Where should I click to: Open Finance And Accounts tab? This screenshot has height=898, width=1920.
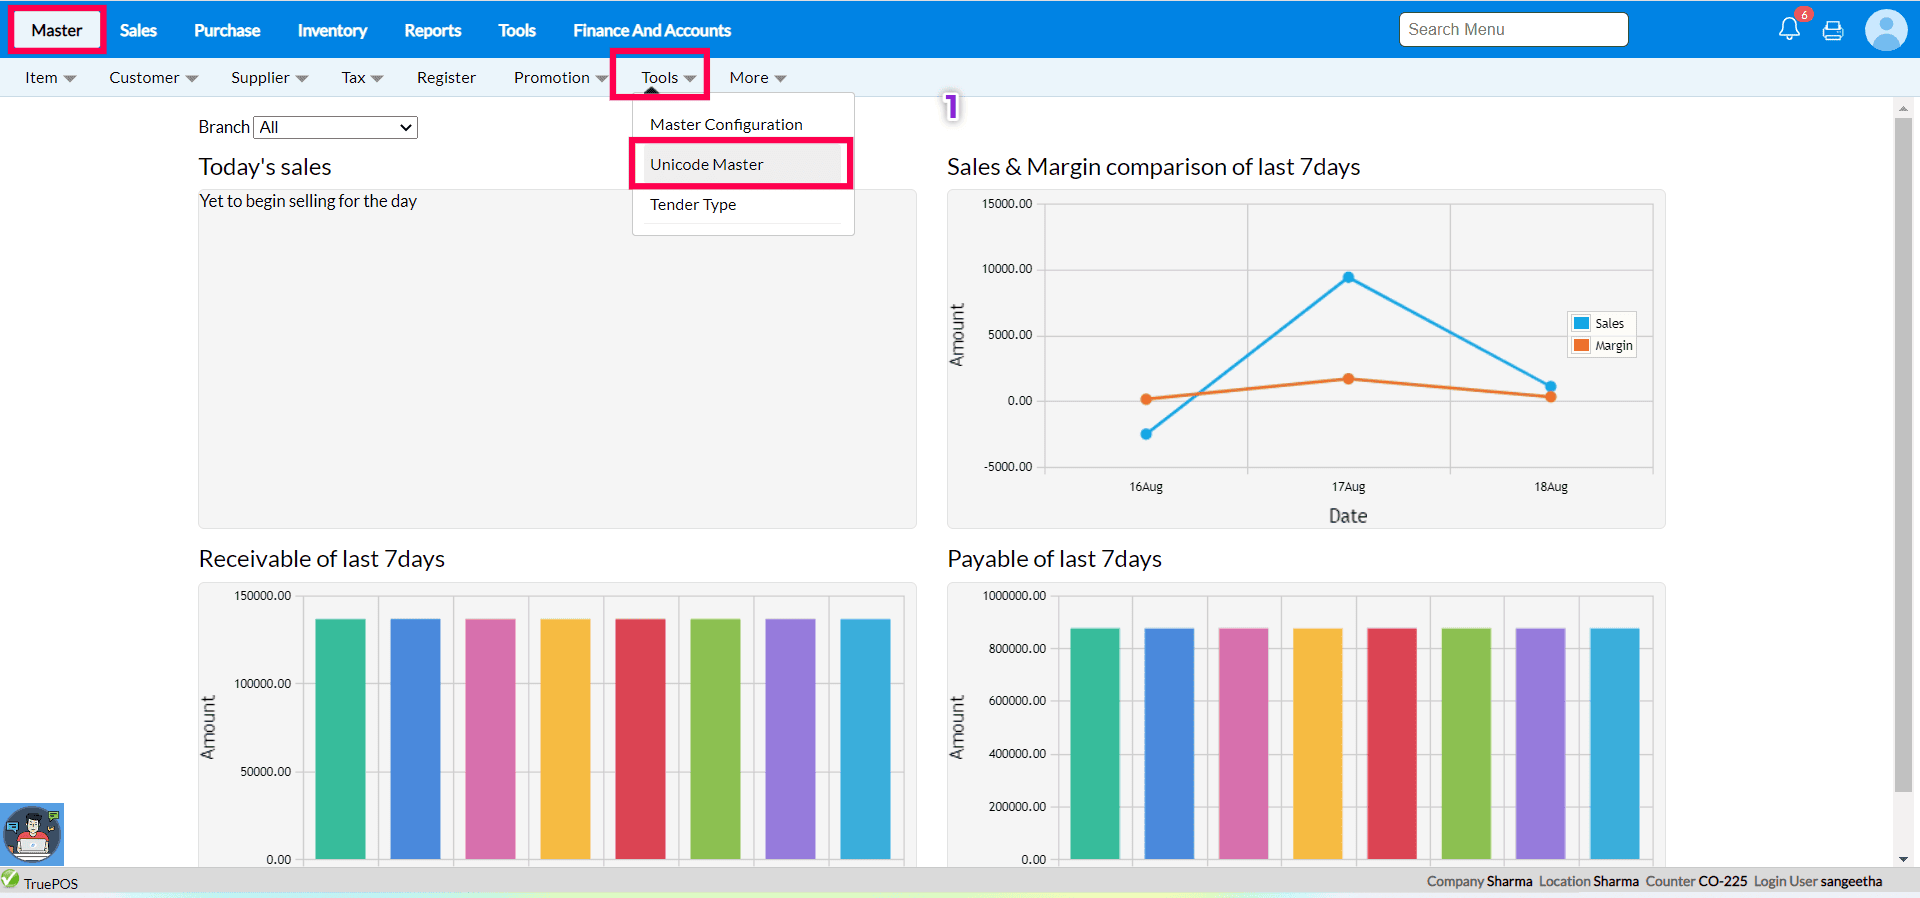pyautogui.click(x=651, y=31)
